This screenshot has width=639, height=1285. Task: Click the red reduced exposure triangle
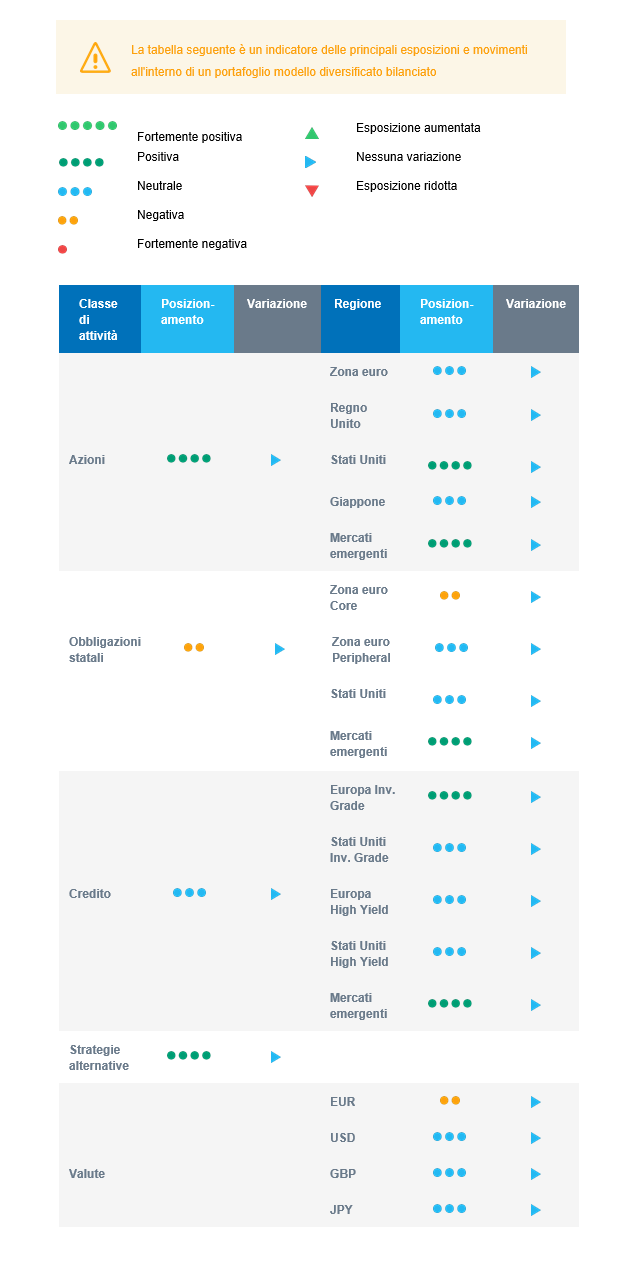point(312,191)
